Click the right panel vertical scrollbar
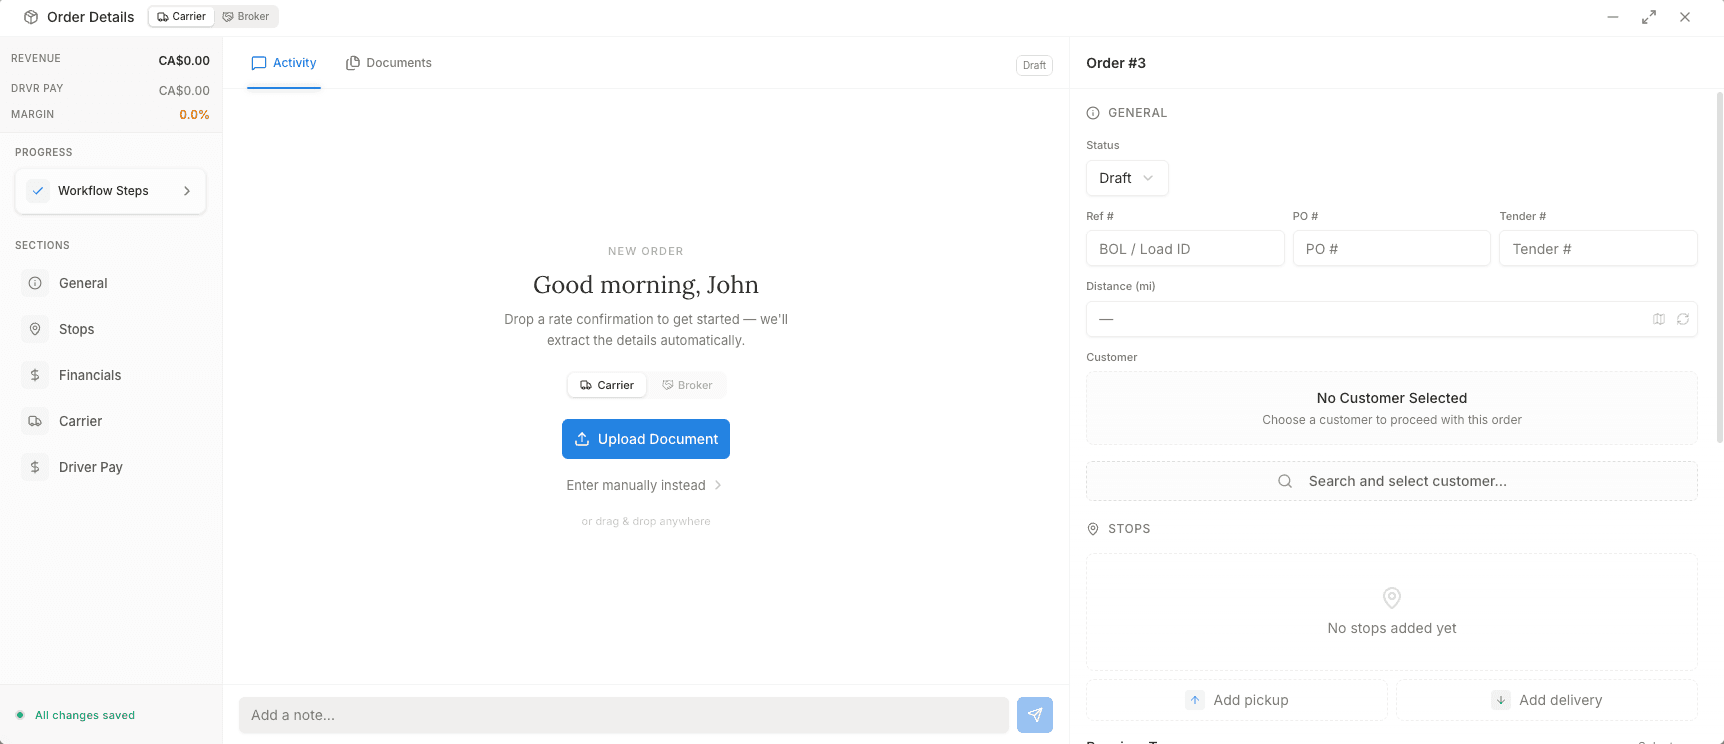The width and height of the screenshot is (1724, 744). [1720, 267]
